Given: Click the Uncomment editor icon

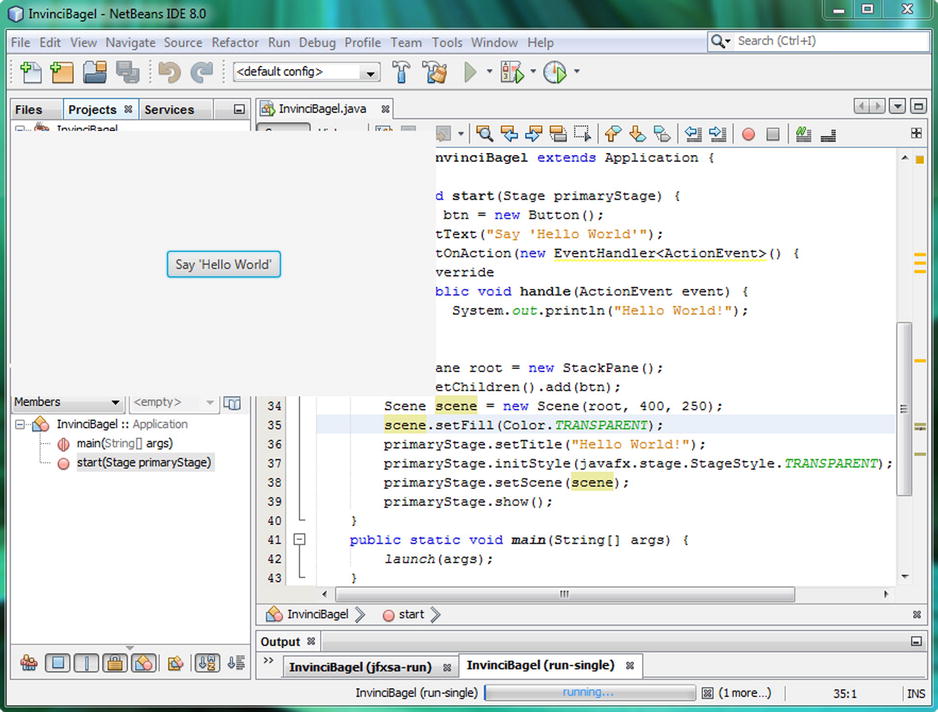Looking at the screenshot, I should (828, 135).
